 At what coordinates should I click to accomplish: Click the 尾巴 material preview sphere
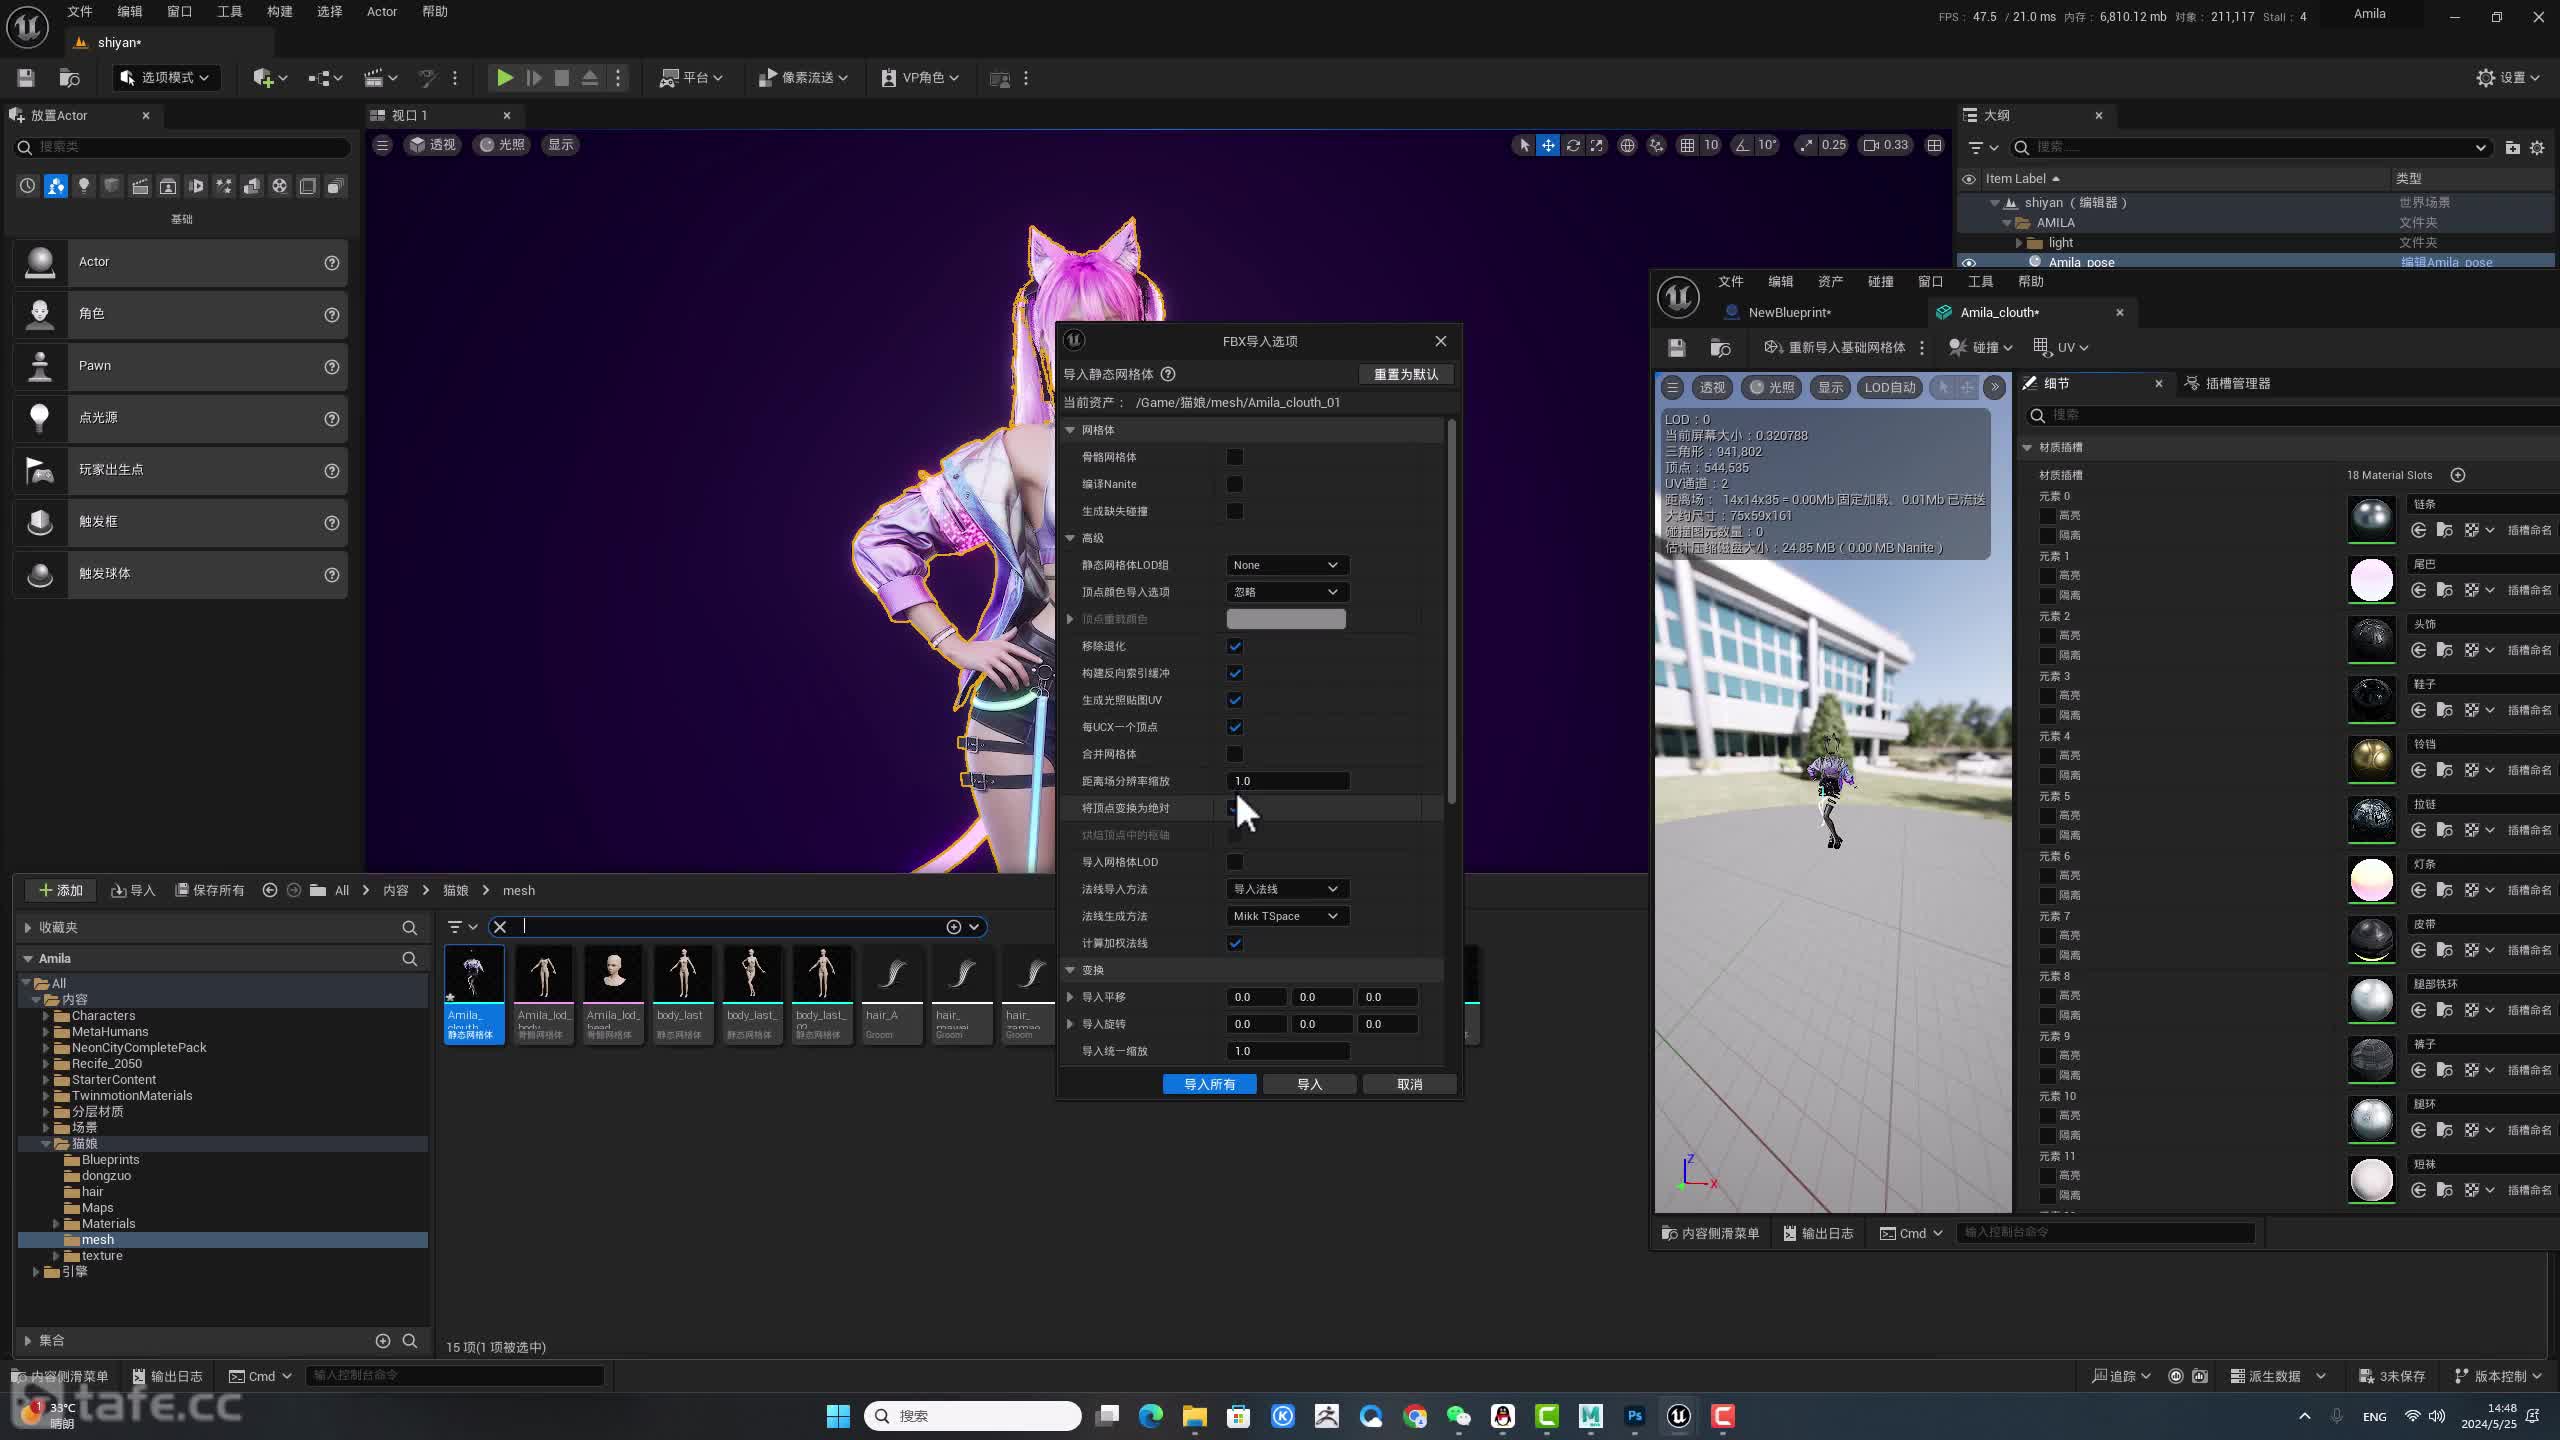point(2371,580)
